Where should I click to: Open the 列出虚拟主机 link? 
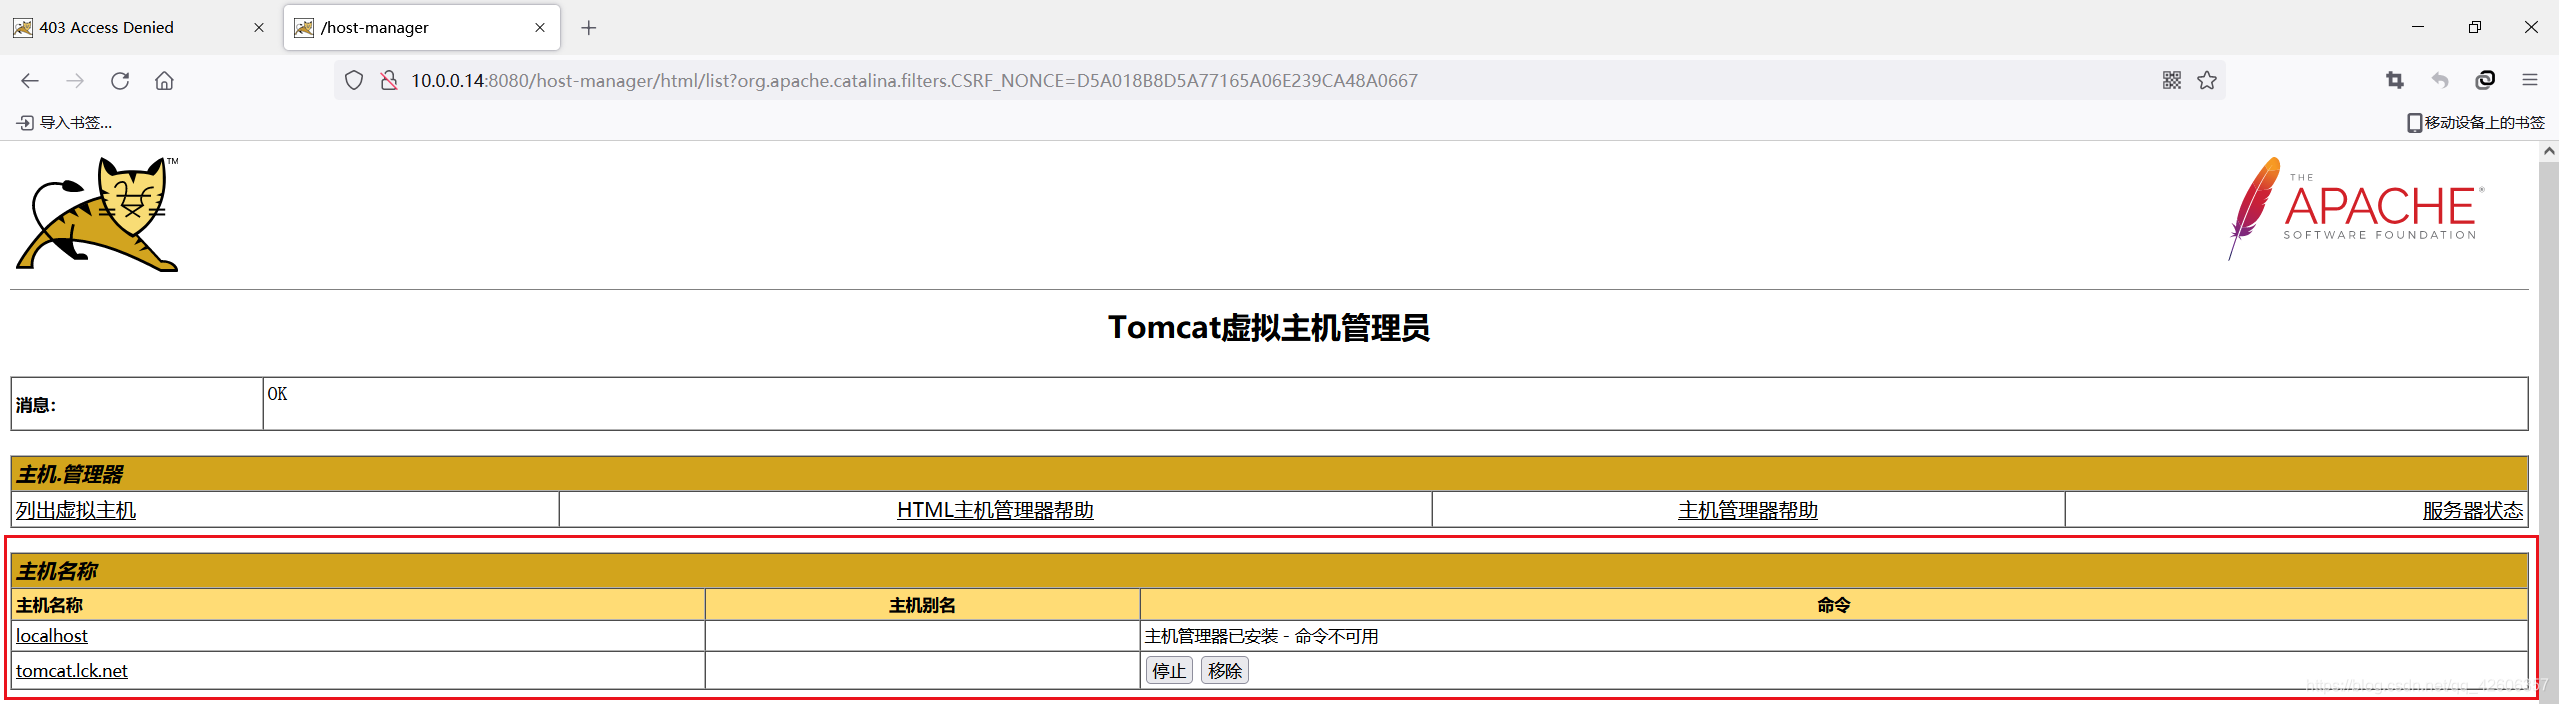point(76,510)
